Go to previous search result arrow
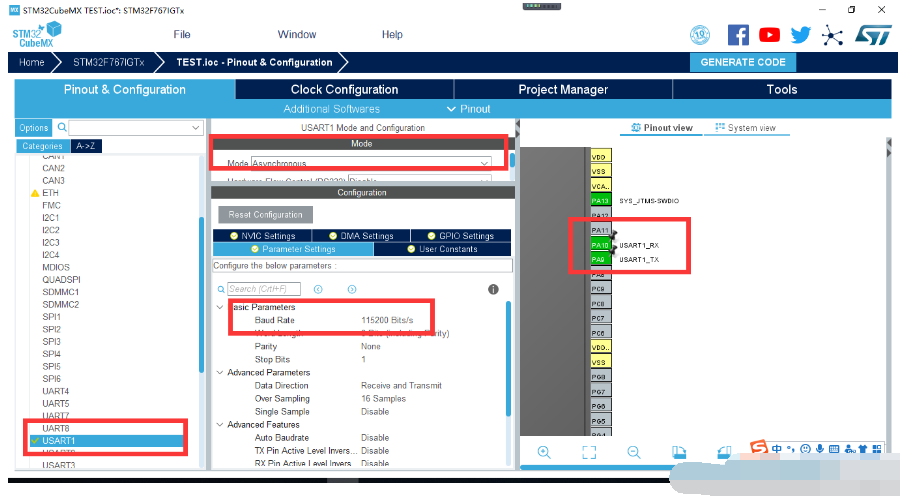The image size is (909, 496). click(x=318, y=289)
